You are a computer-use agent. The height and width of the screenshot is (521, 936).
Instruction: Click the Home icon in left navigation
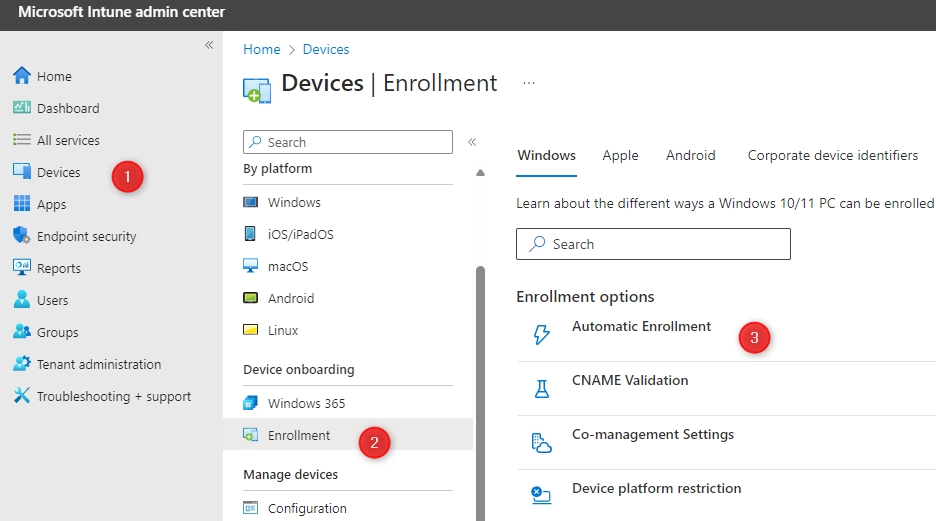tap(22, 76)
